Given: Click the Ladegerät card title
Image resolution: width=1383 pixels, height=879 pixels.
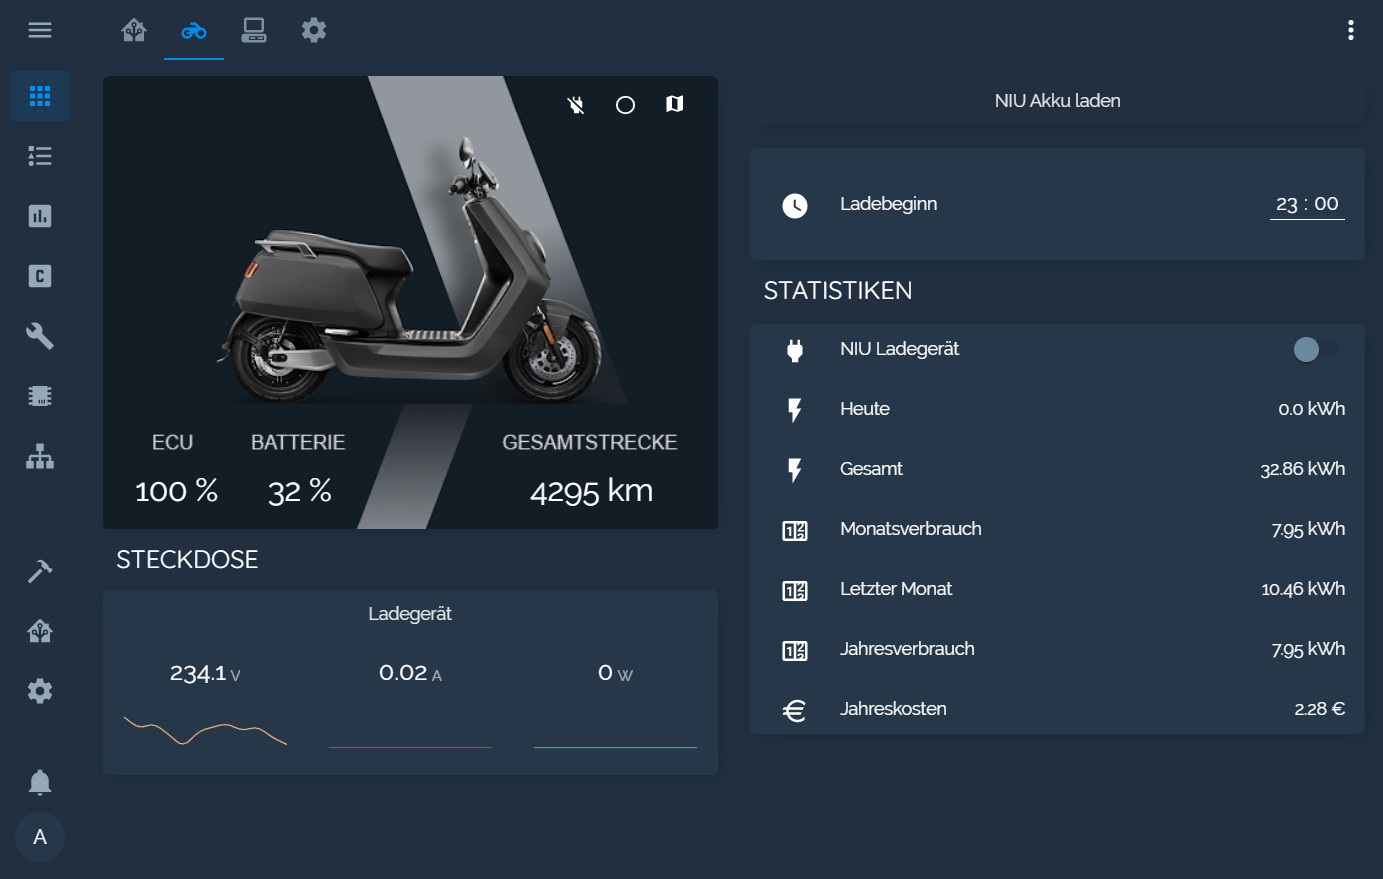Looking at the screenshot, I should point(410,614).
